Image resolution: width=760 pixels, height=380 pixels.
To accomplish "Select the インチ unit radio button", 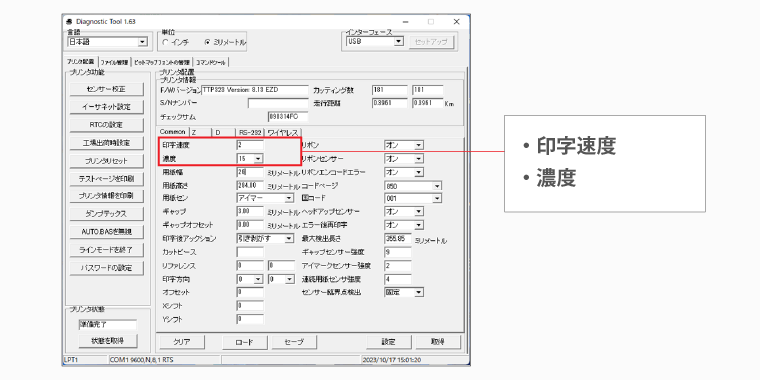I will click(x=166, y=43).
